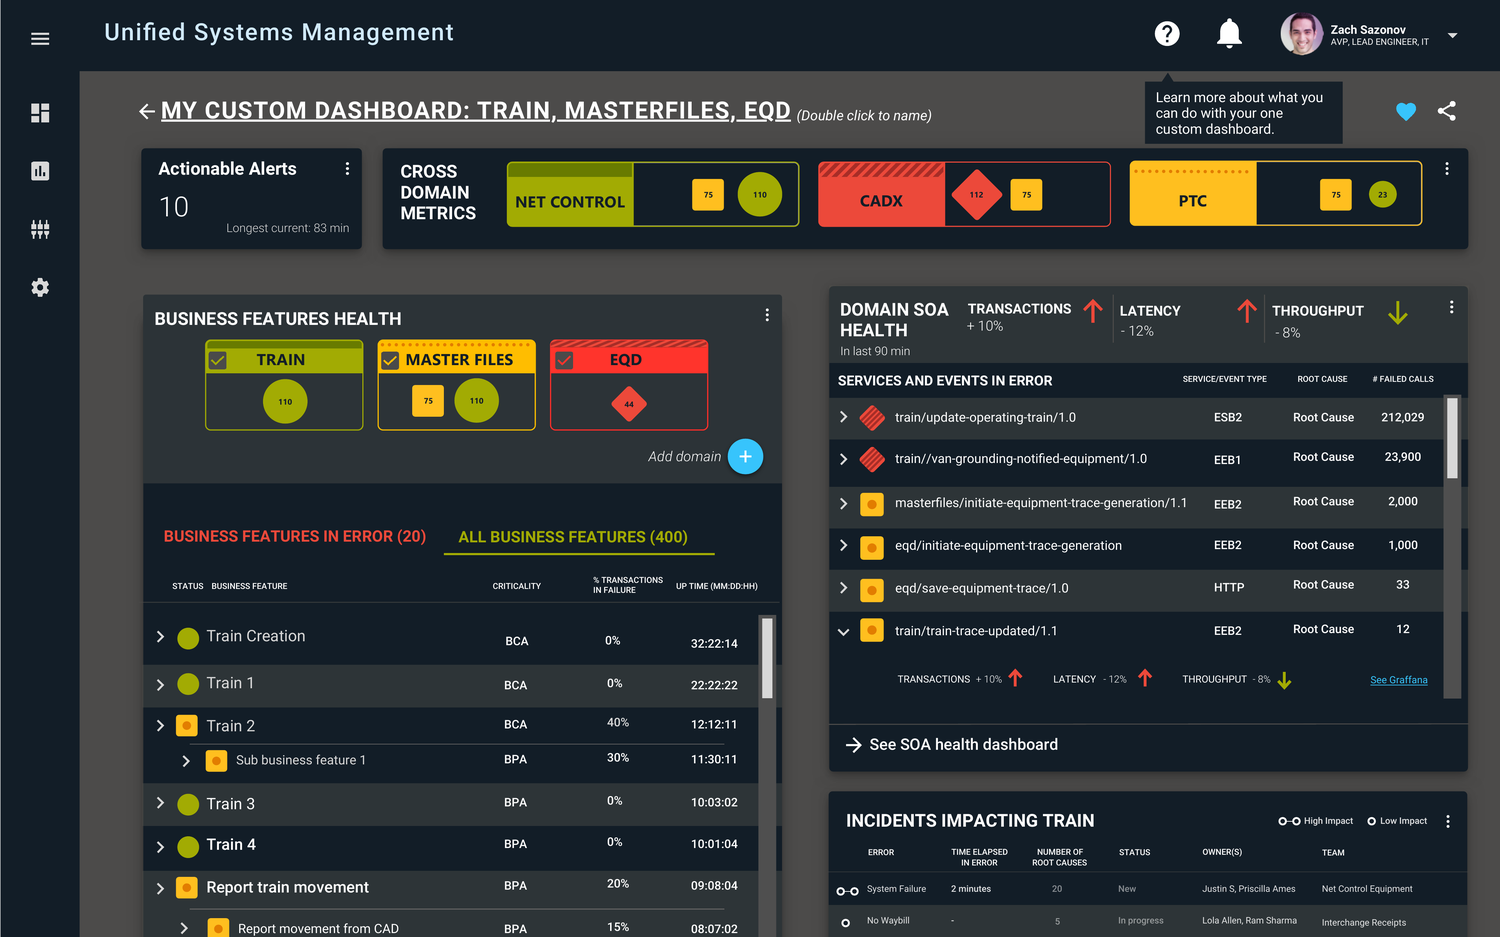Toggle the High Impact legend filter

point(1315,821)
